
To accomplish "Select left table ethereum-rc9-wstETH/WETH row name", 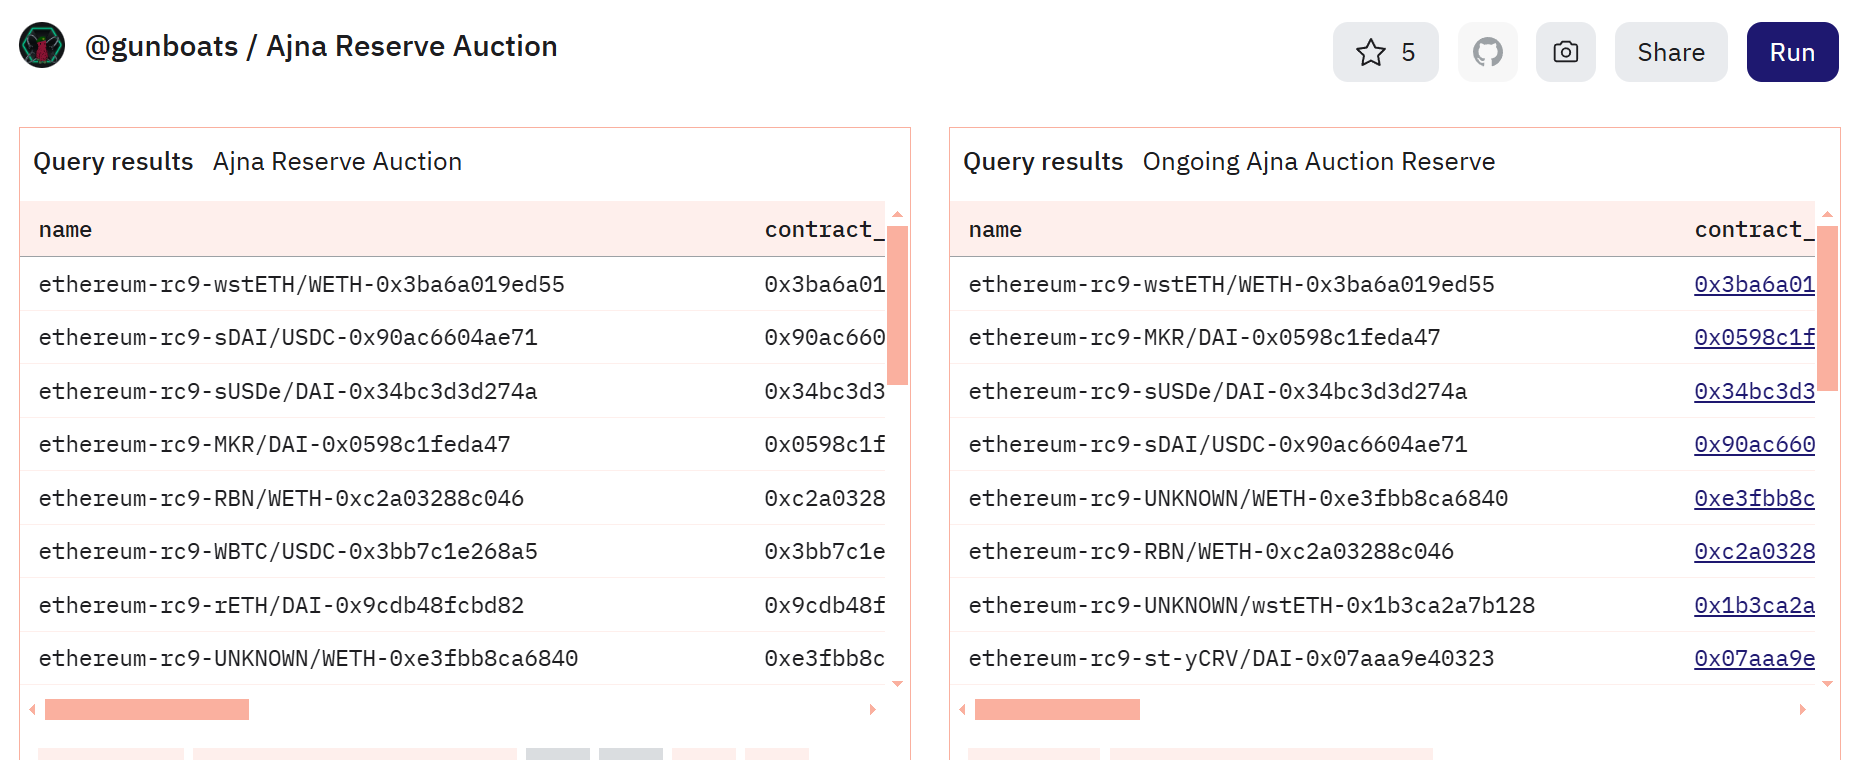I will tap(301, 284).
